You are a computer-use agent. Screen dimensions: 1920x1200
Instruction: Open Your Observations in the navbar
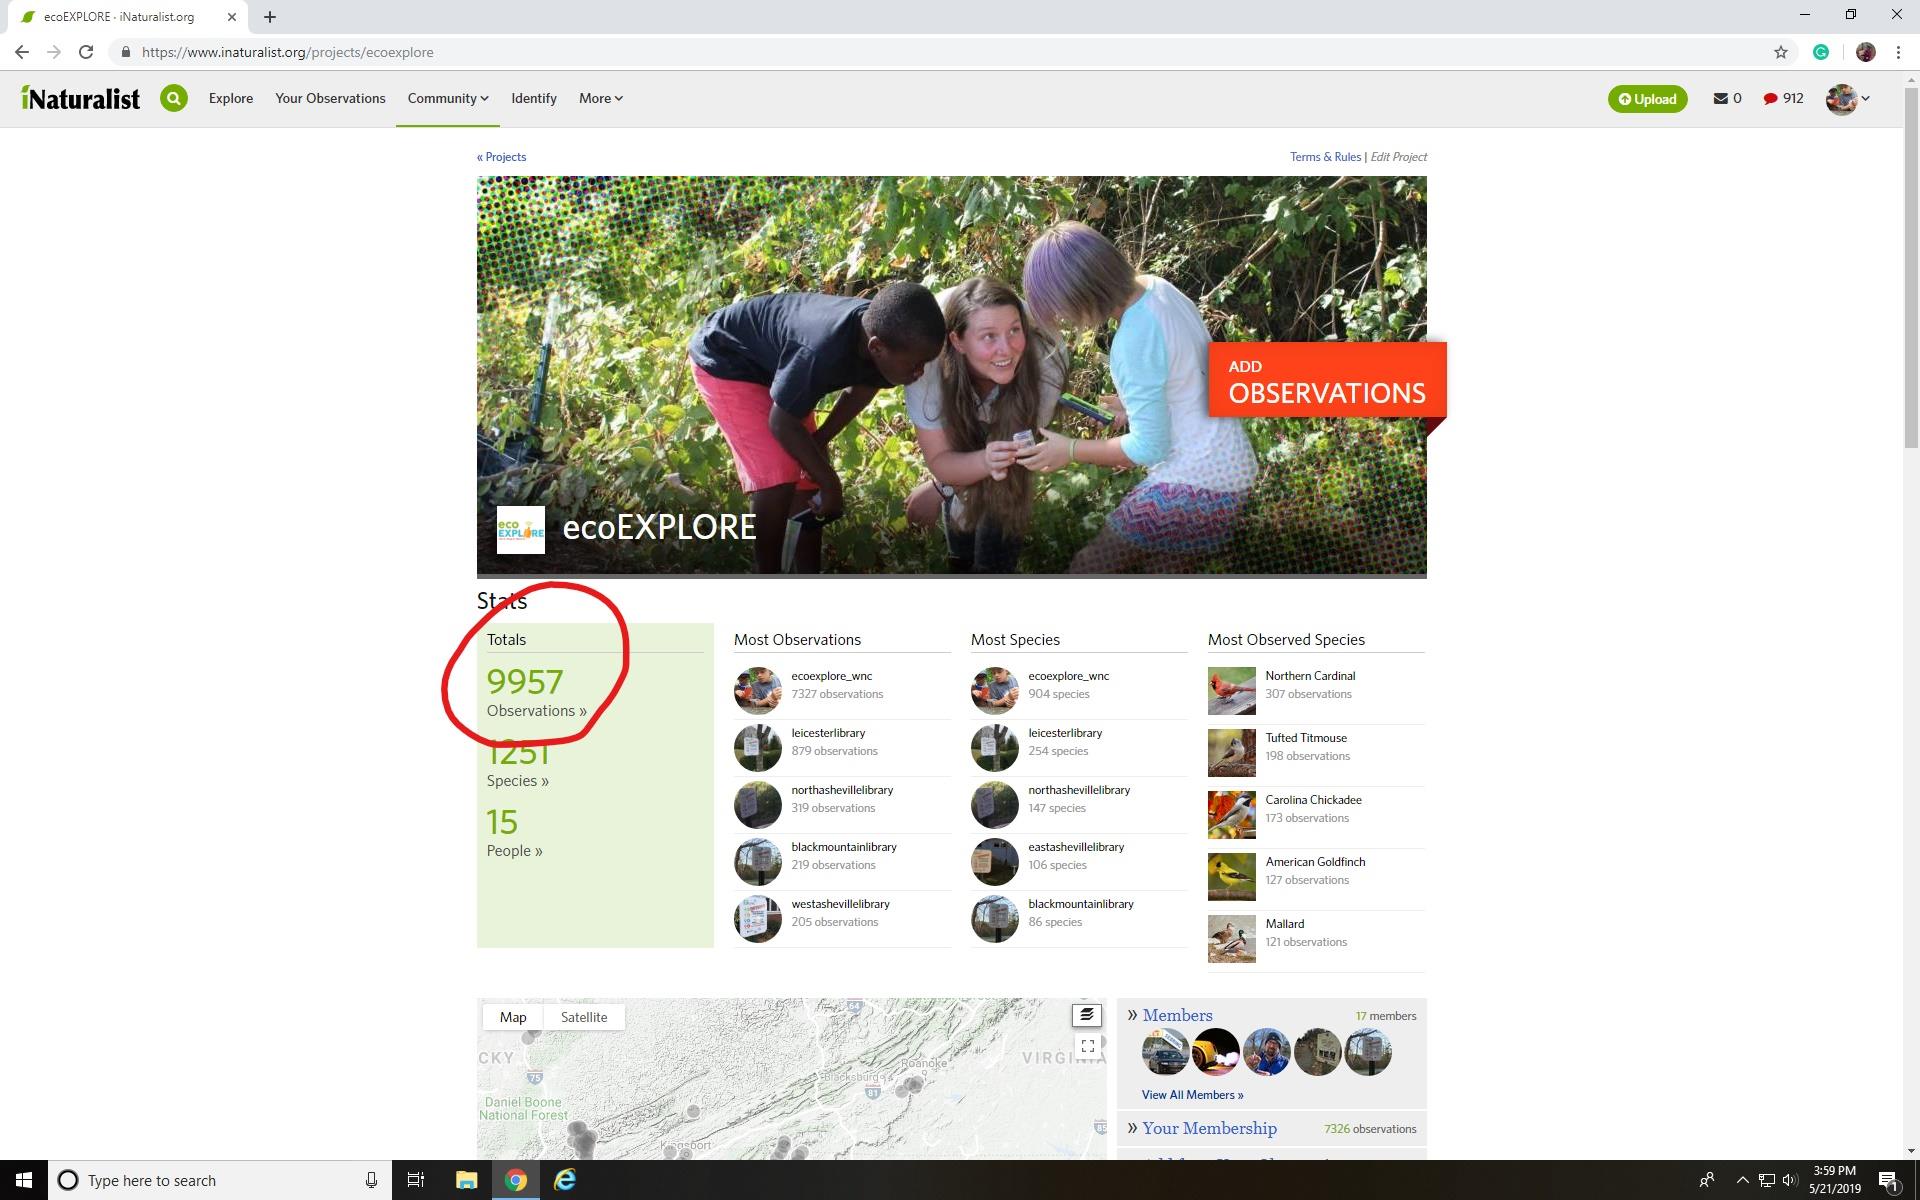tap(330, 98)
